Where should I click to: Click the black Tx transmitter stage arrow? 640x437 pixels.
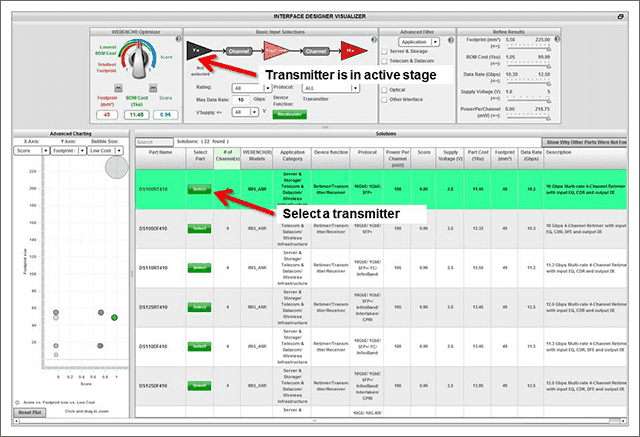(195, 50)
